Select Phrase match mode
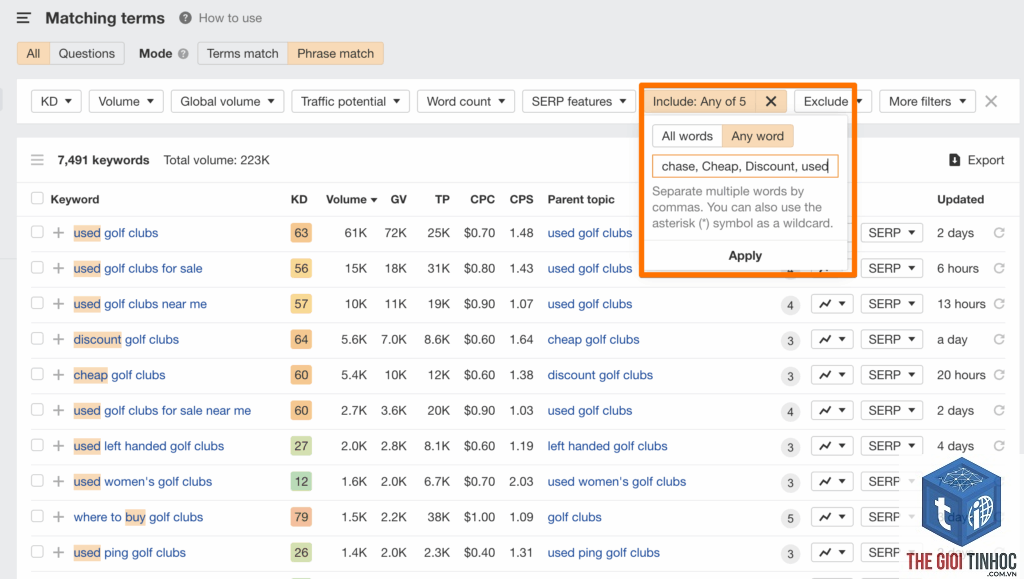This screenshot has width=1024, height=579. tap(336, 54)
